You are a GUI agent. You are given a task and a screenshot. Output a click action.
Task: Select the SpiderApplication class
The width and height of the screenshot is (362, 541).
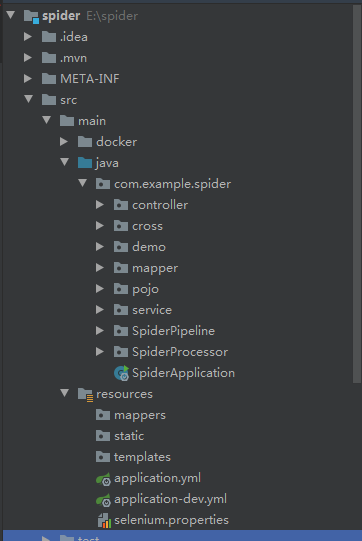[x=184, y=373]
